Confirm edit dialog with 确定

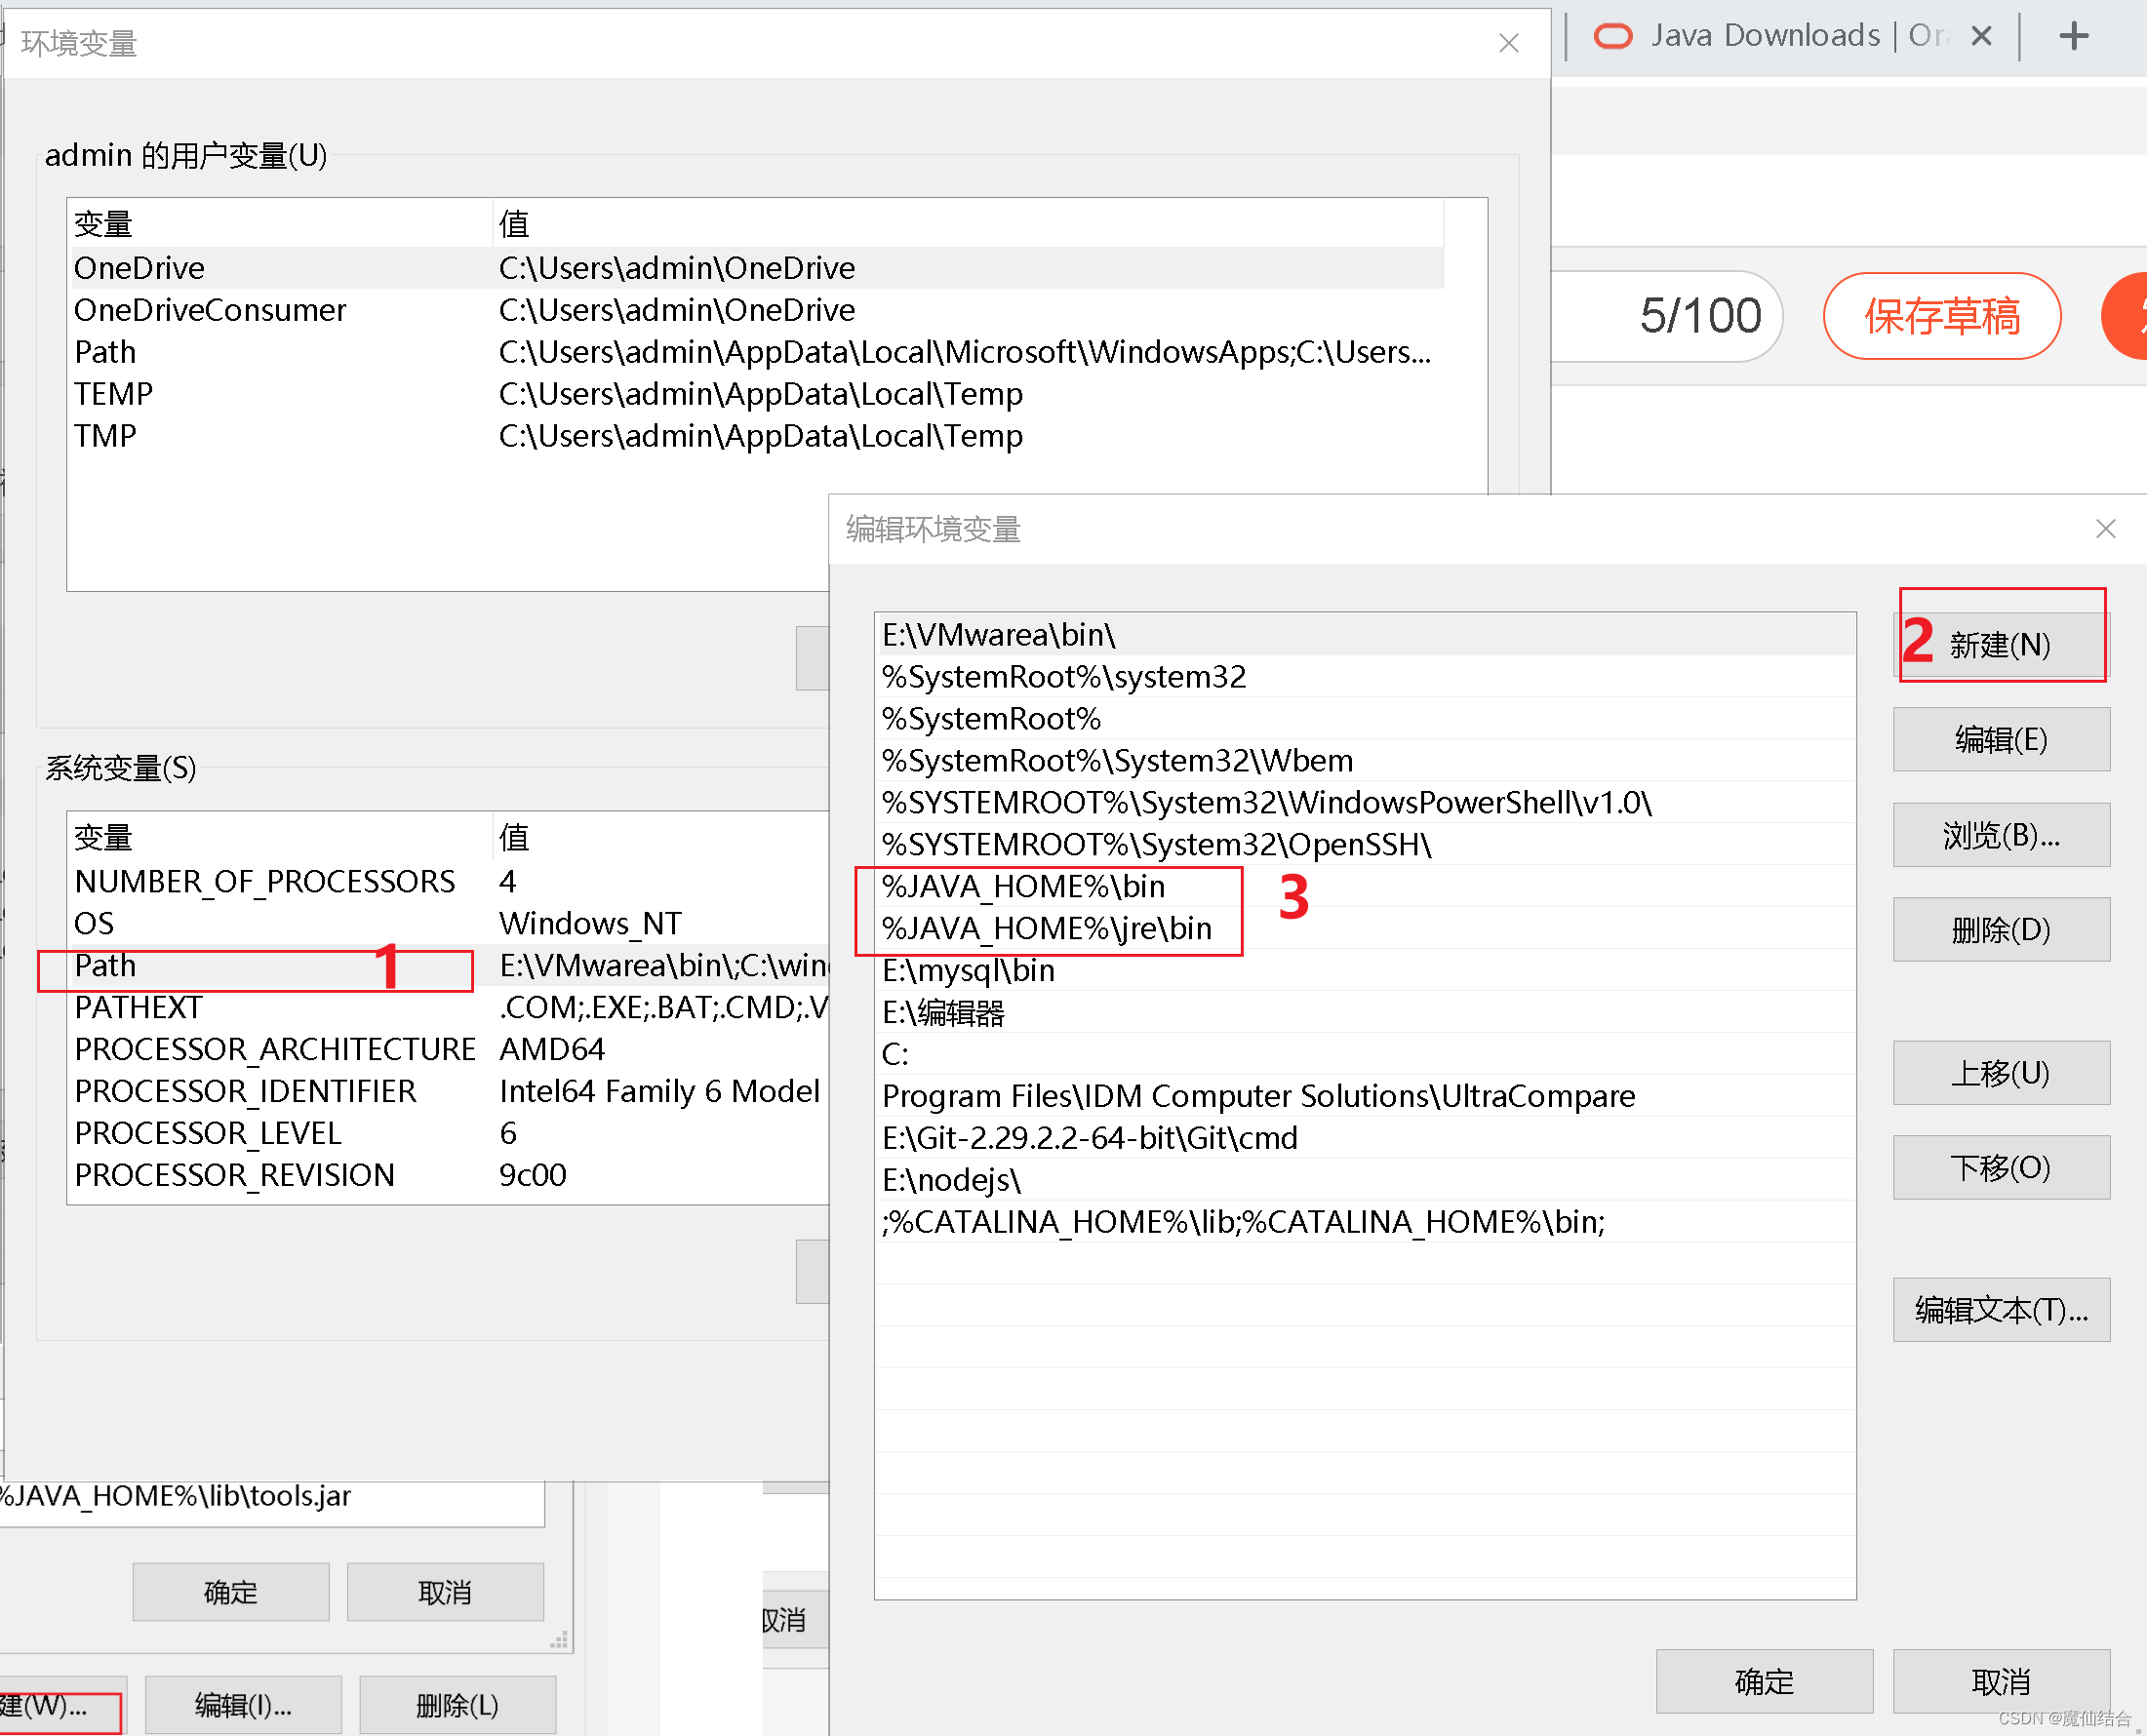[x=1764, y=1681]
